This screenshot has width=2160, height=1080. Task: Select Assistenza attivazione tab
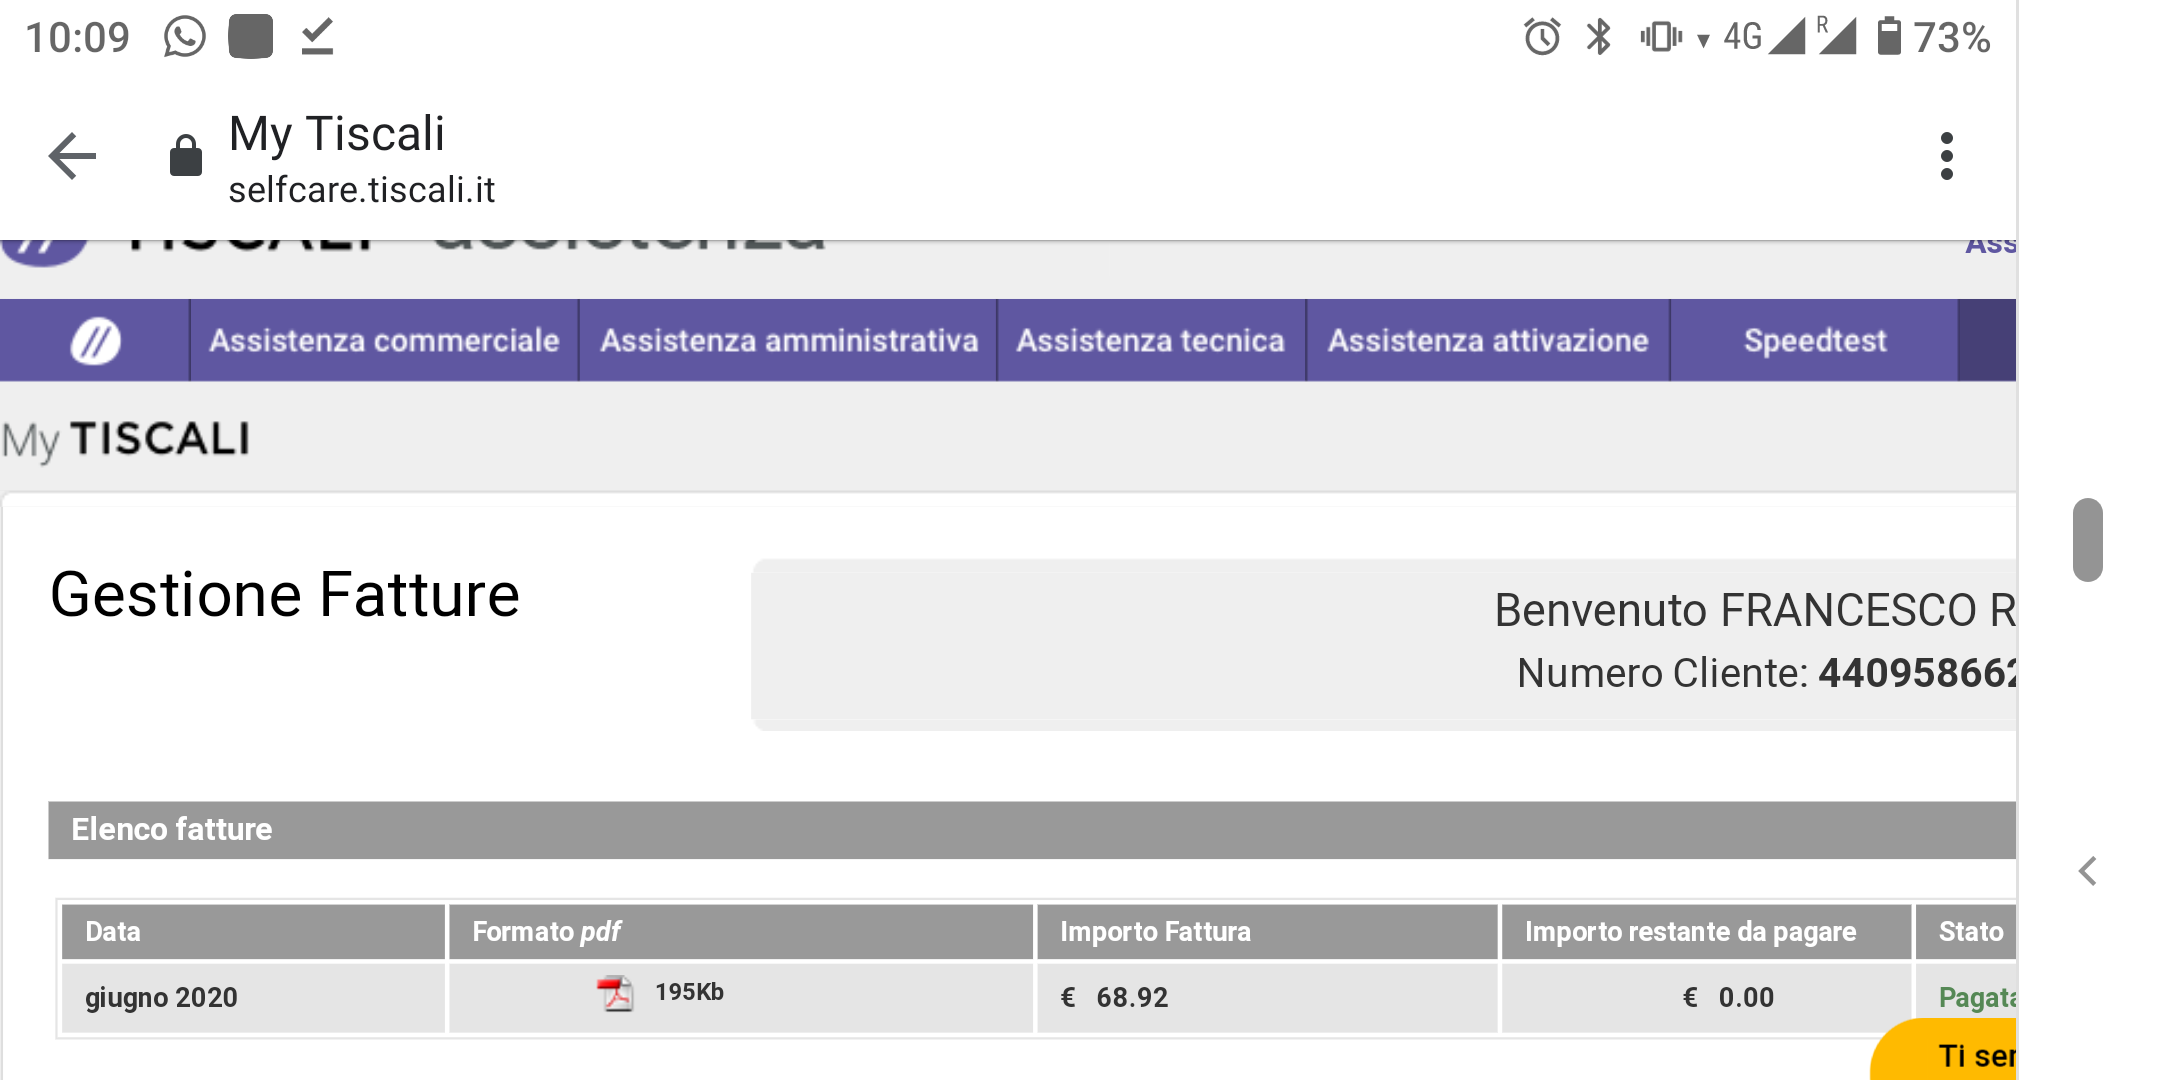coord(1487,341)
